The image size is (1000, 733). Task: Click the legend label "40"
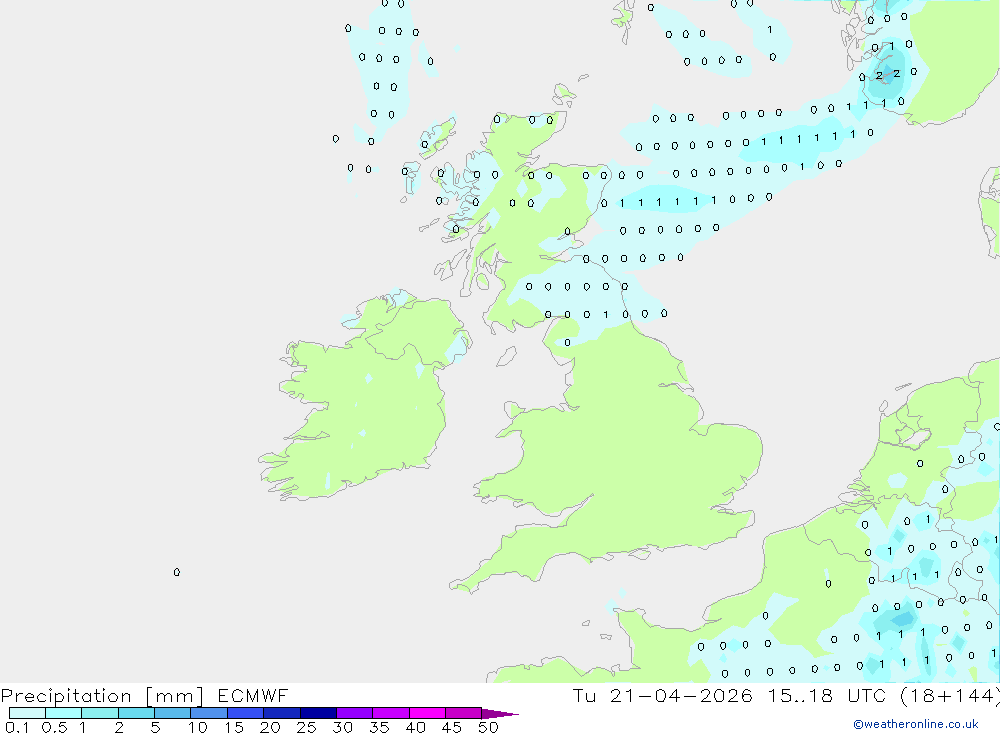416,727
